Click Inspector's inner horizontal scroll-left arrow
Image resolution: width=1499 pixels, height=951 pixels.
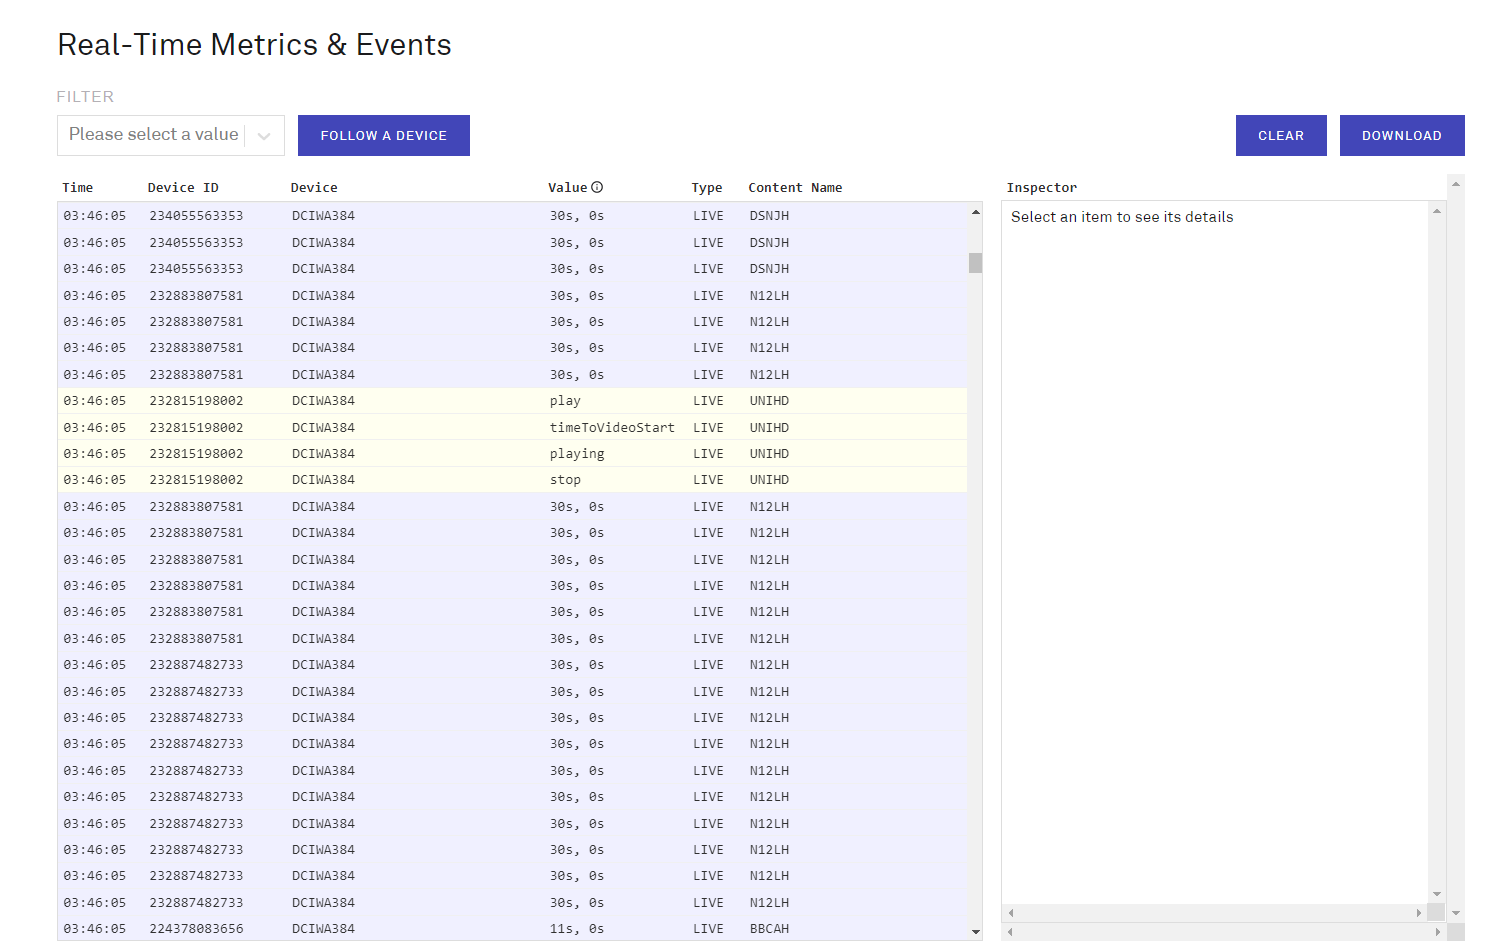pos(1011,913)
